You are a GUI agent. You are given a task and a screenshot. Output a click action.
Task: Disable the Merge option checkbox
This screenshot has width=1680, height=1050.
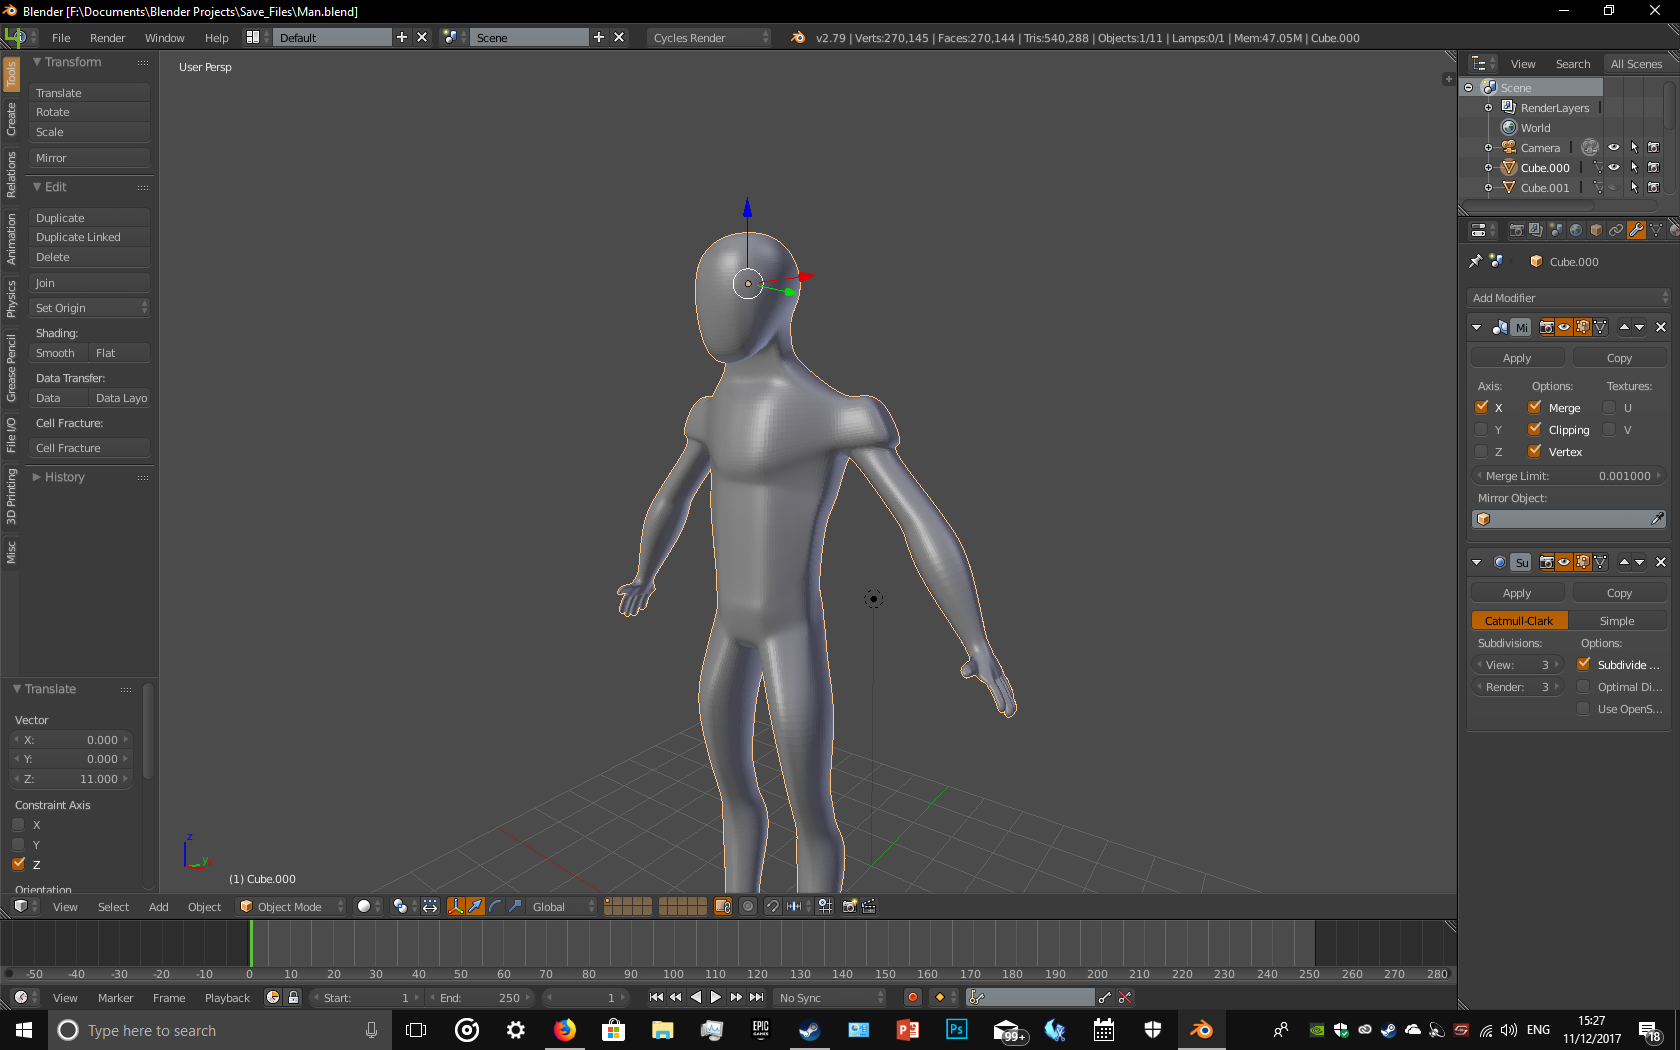click(x=1535, y=407)
